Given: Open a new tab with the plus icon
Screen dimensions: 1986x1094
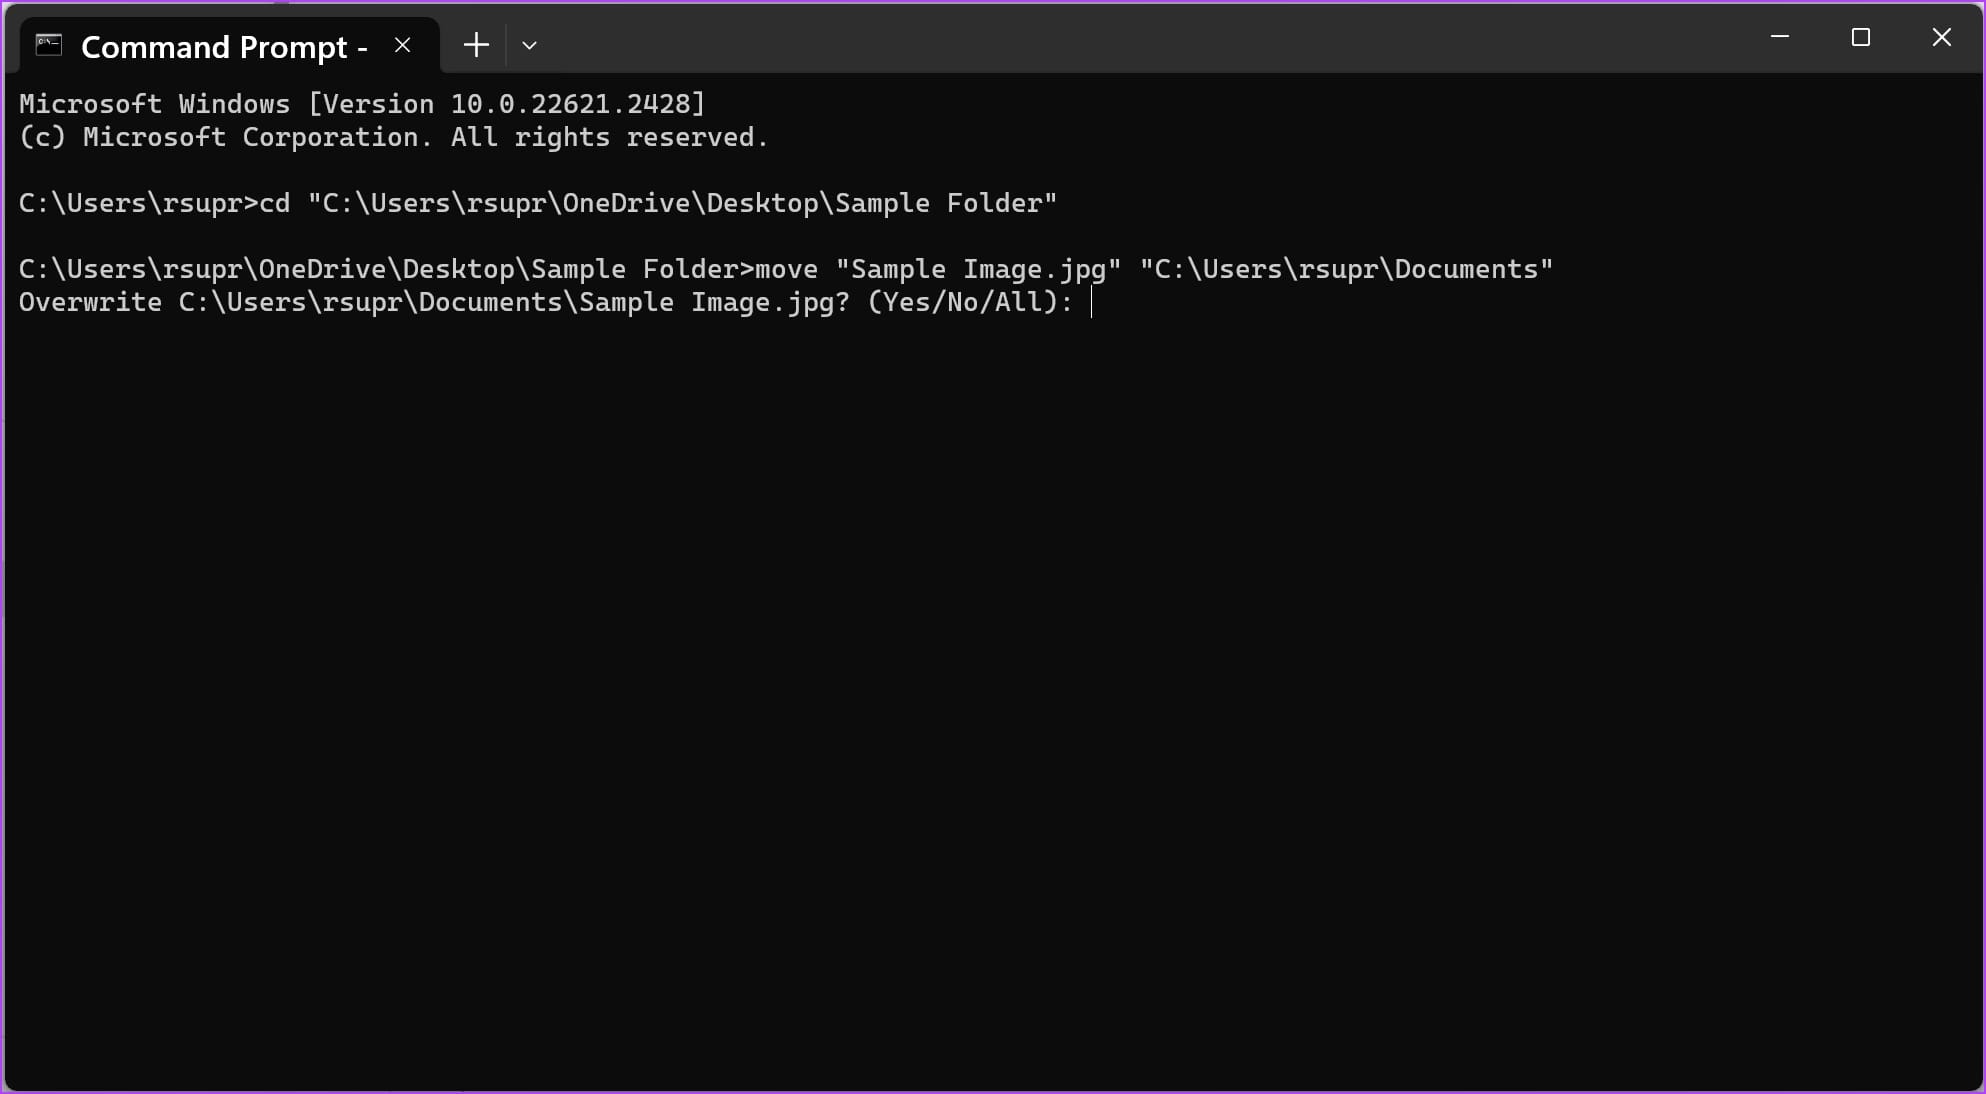Looking at the screenshot, I should click(x=476, y=45).
